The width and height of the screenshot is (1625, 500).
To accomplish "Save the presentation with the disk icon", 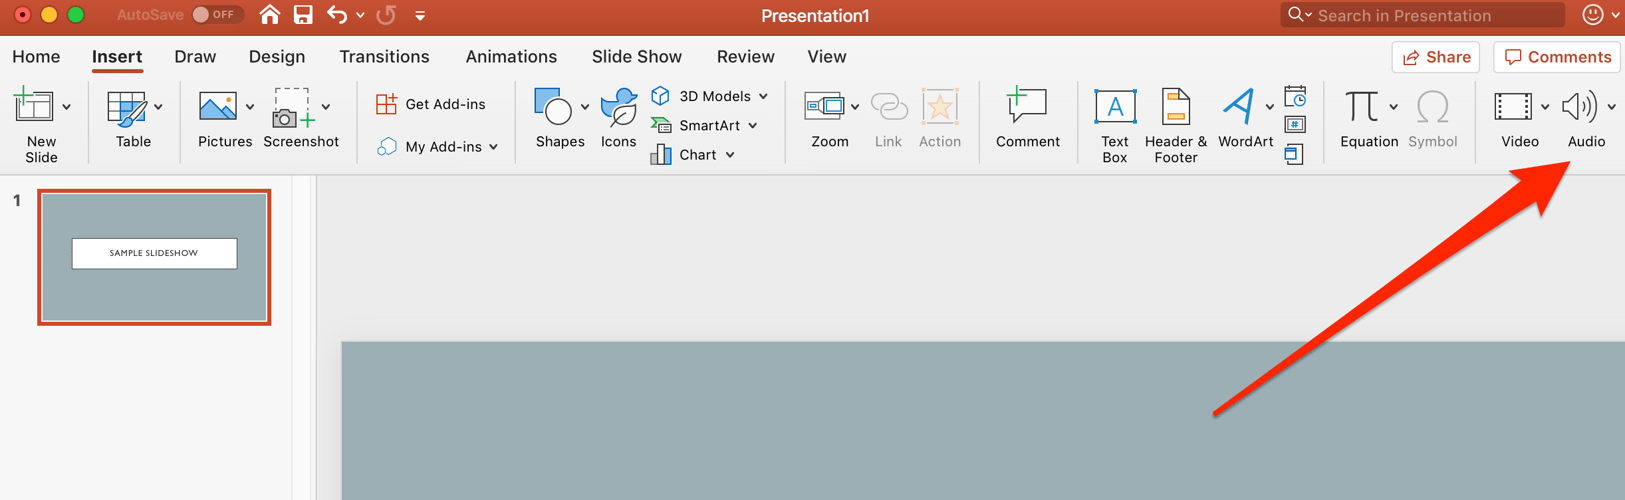I will [302, 15].
